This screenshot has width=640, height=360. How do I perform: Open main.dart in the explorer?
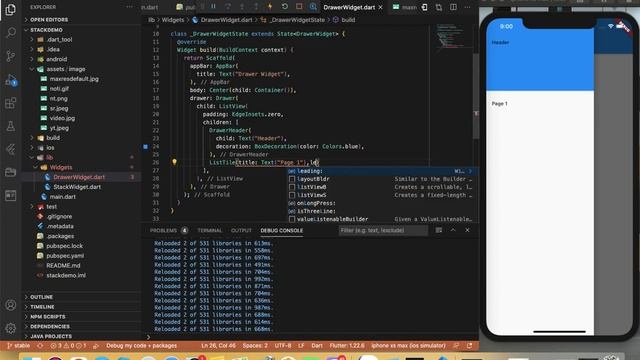62,197
